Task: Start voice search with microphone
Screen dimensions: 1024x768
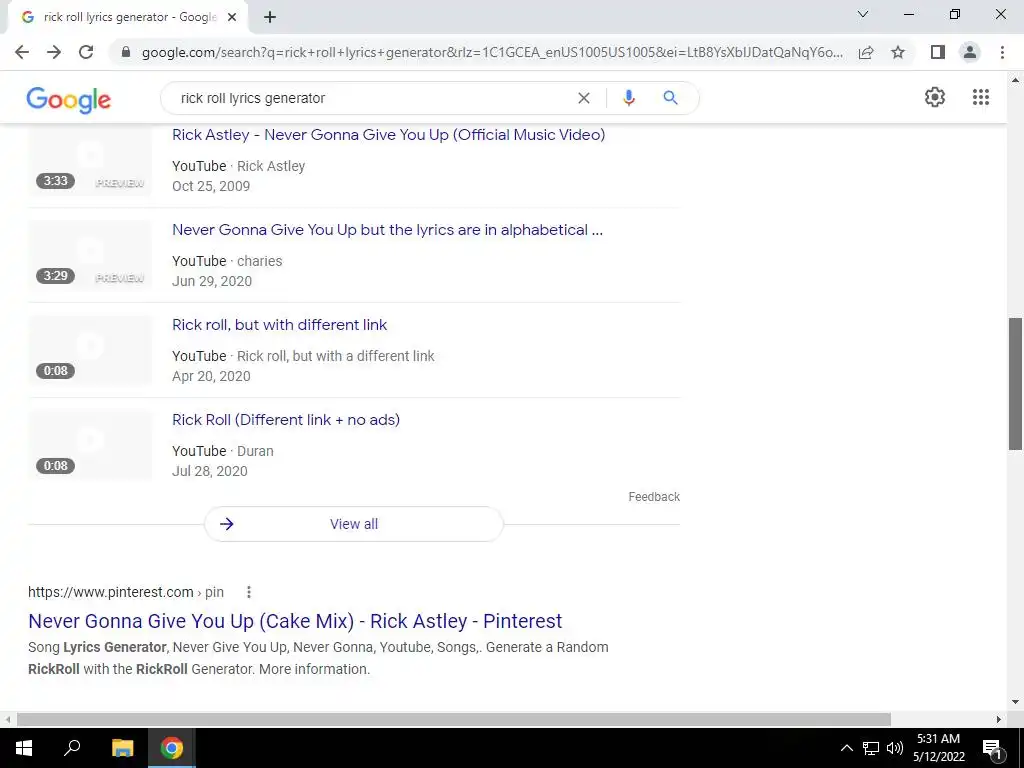Action: pos(629,98)
